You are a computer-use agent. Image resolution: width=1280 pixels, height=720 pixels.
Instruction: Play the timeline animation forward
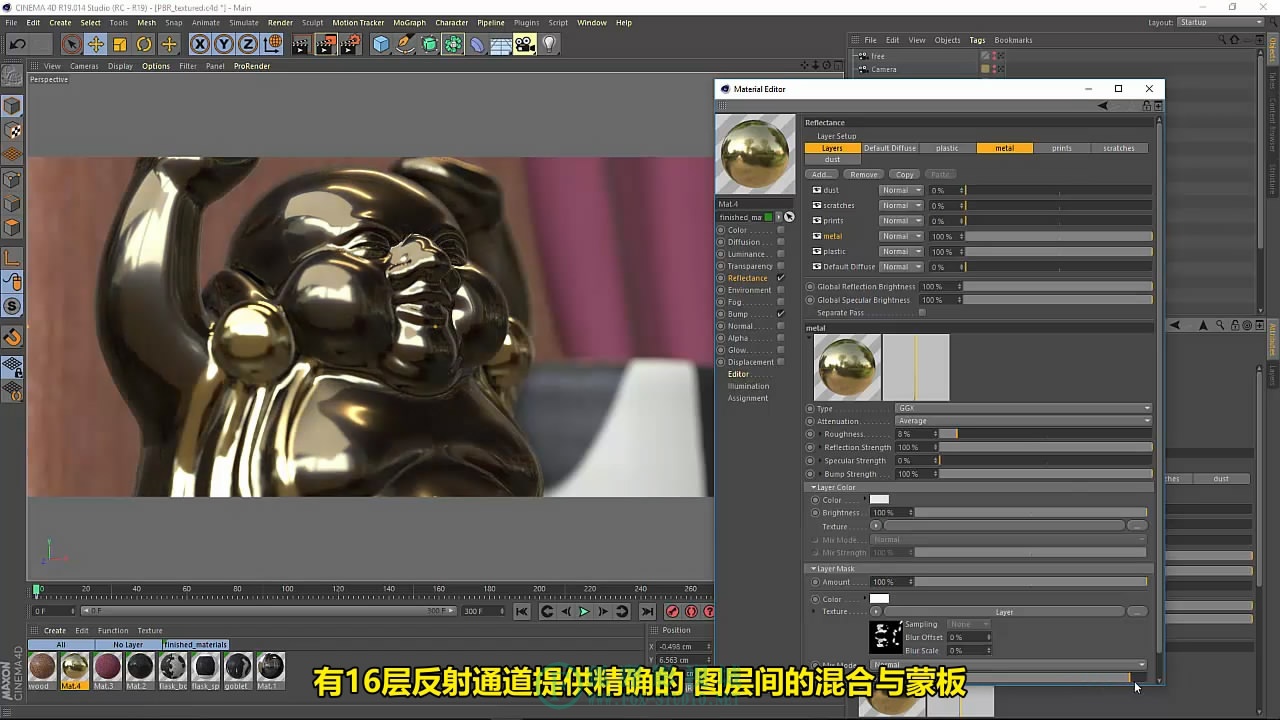coord(585,611)
